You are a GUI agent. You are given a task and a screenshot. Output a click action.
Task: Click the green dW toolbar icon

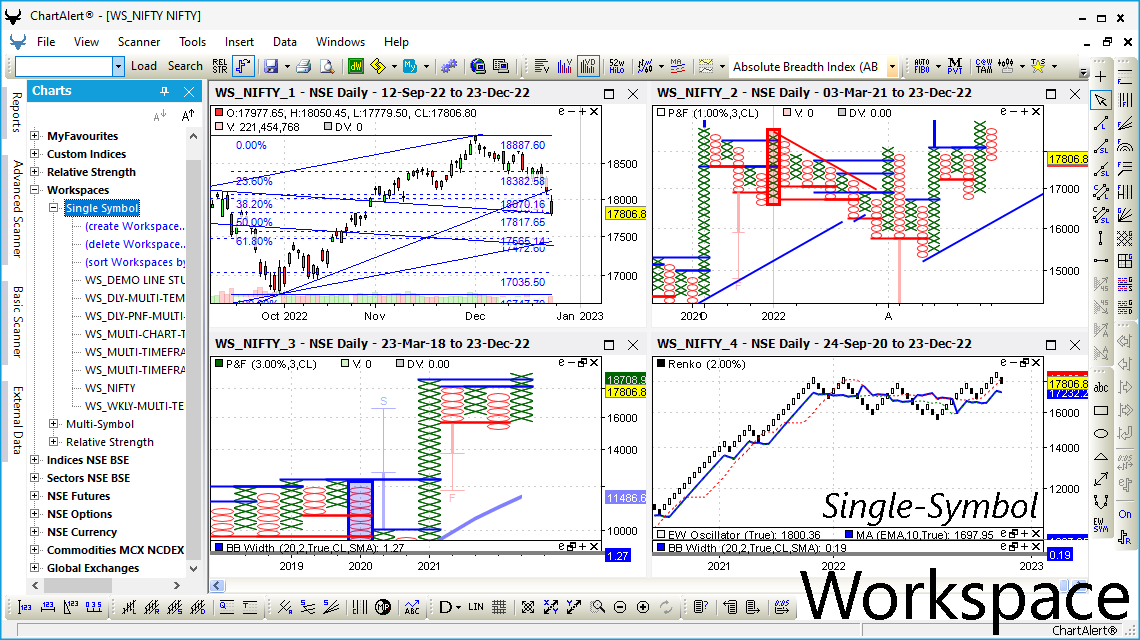click(x=356, y=66)
